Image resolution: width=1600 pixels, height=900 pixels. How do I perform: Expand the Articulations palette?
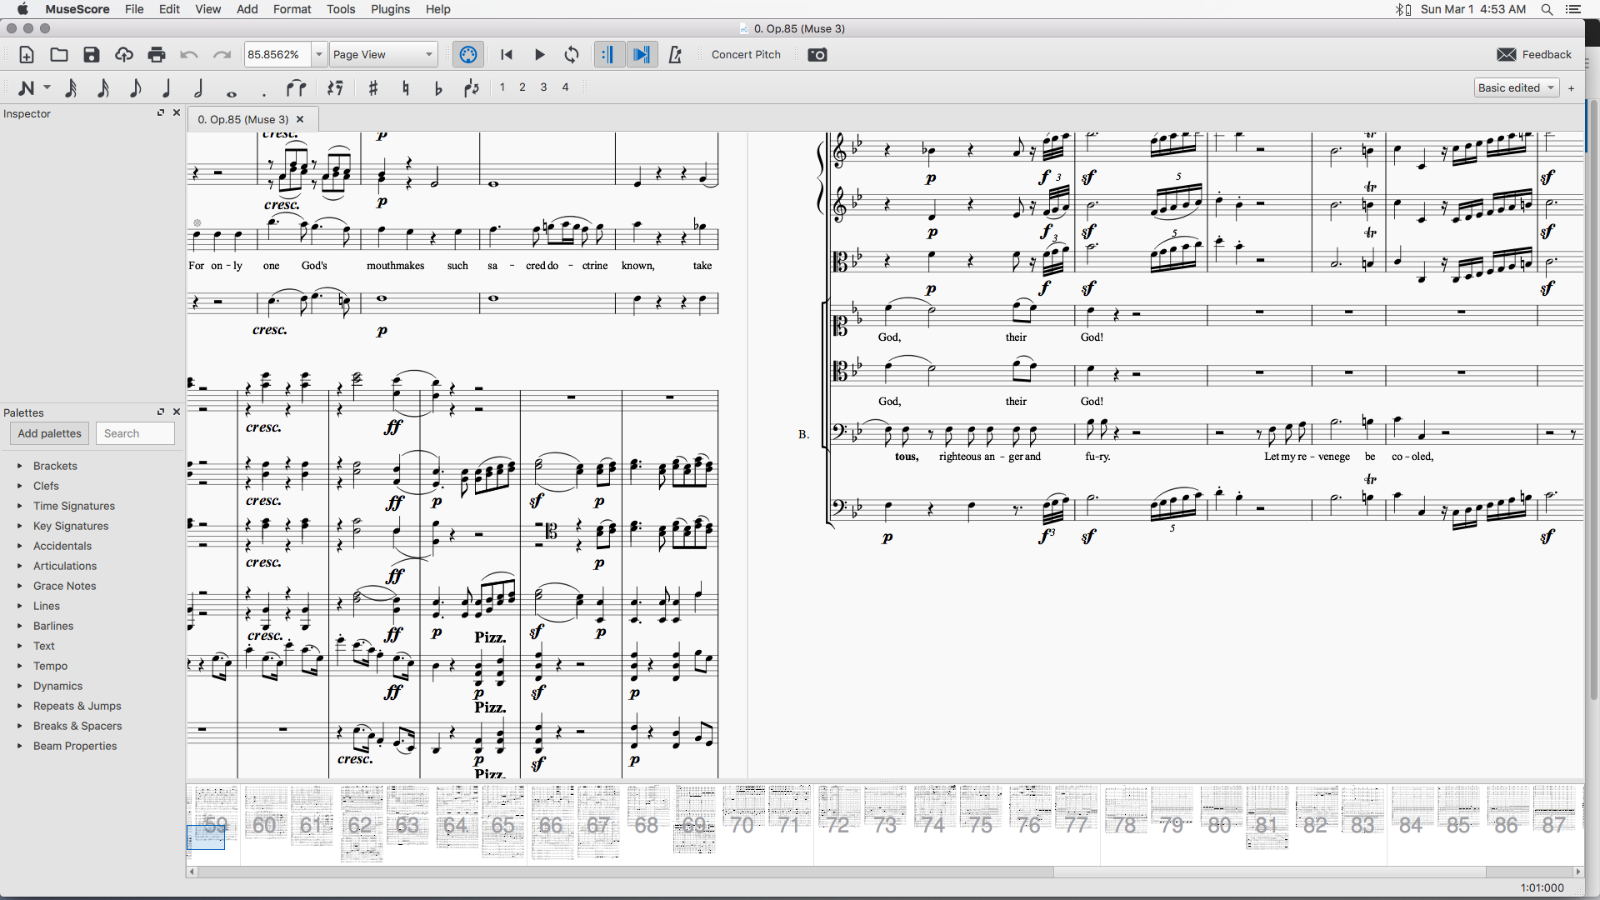click(19, 566)
